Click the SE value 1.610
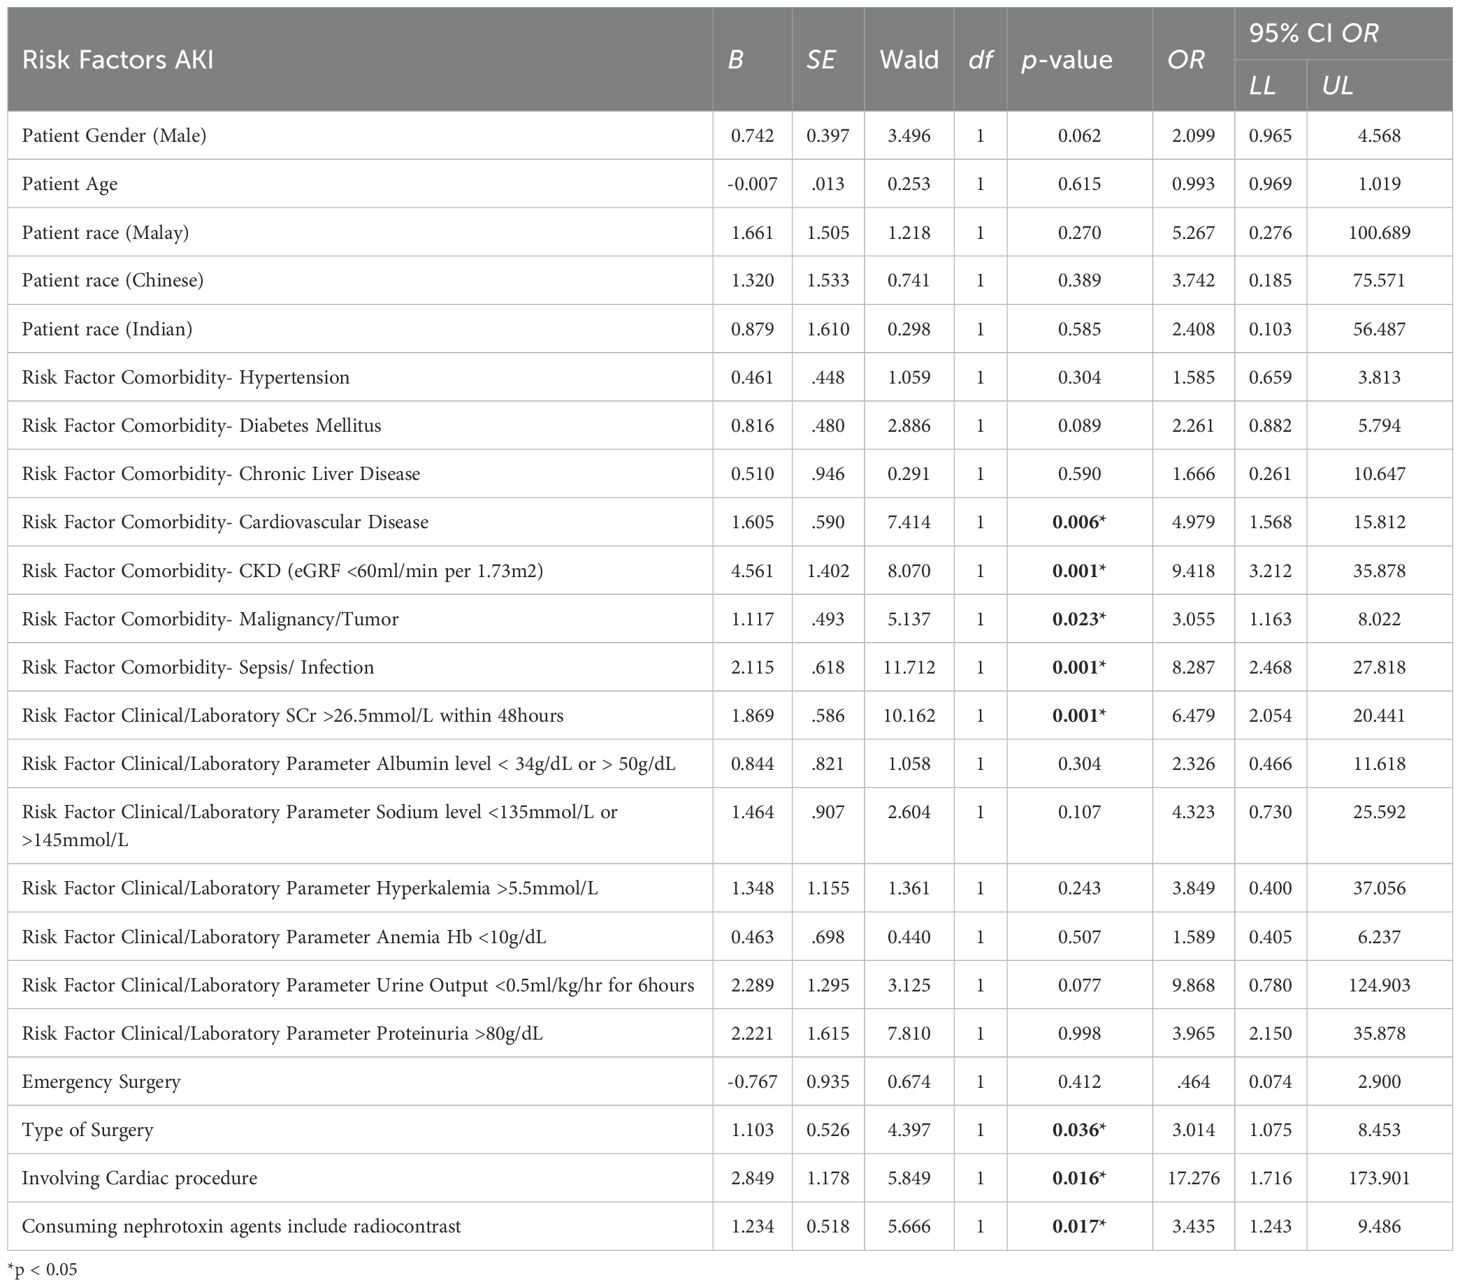 pos(828,329)
